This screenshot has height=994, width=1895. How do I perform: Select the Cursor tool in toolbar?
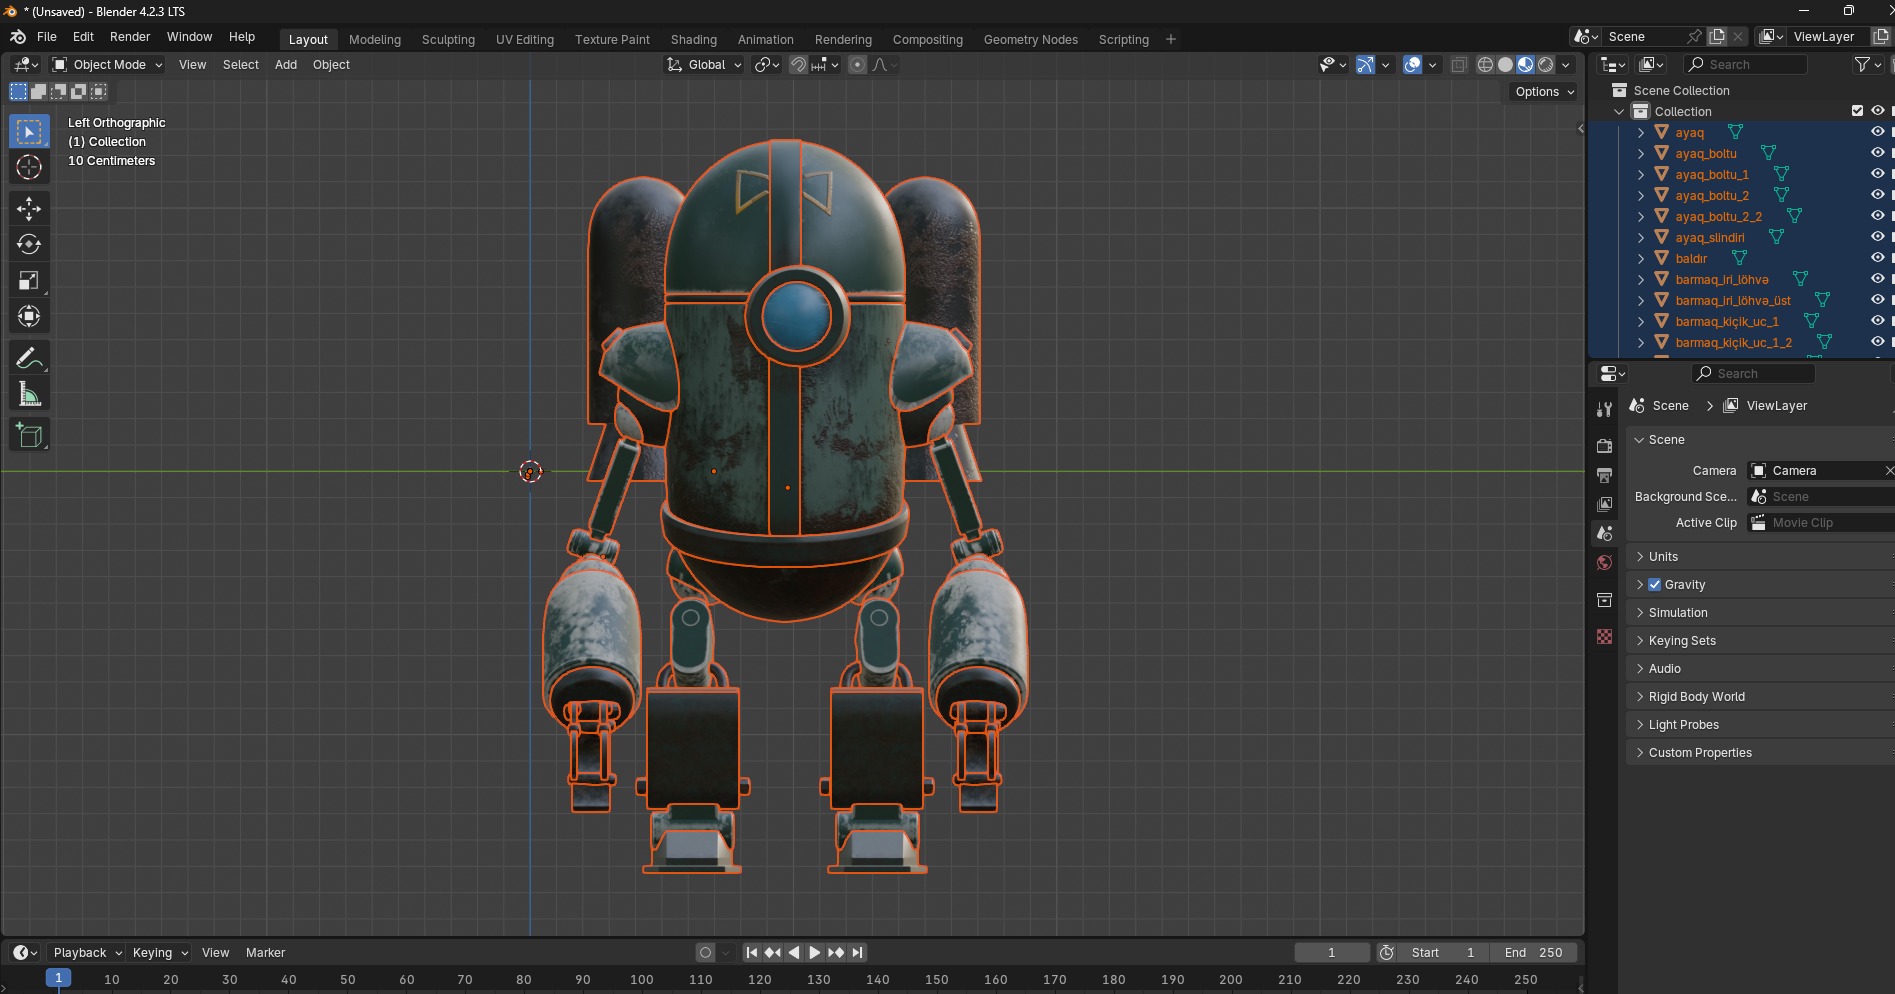coord(29,167)
